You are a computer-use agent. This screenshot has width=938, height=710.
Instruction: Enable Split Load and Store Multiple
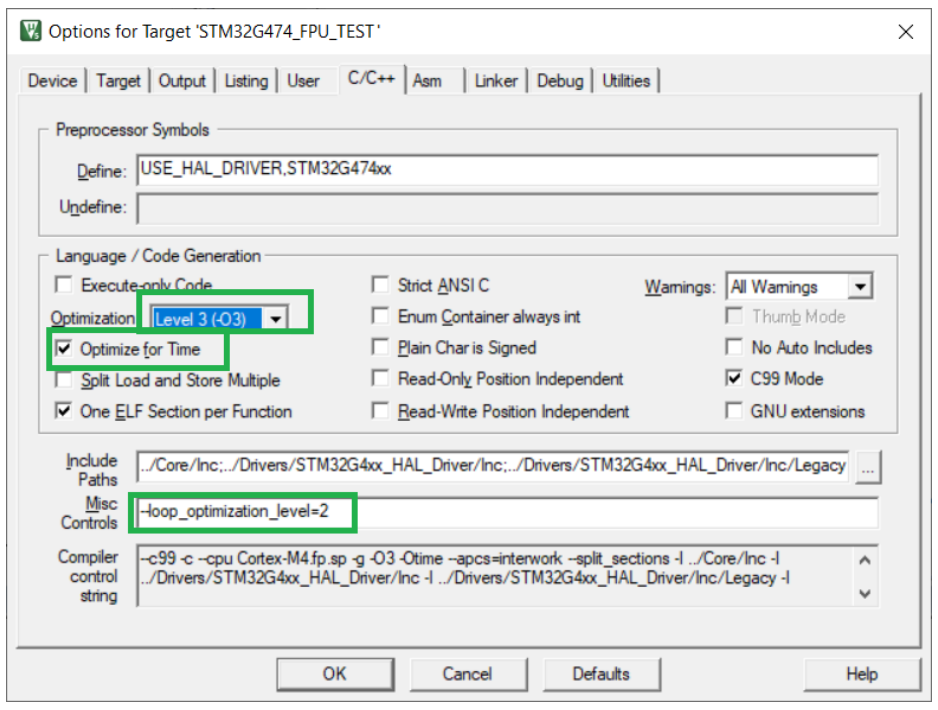(x=63, y=380)
